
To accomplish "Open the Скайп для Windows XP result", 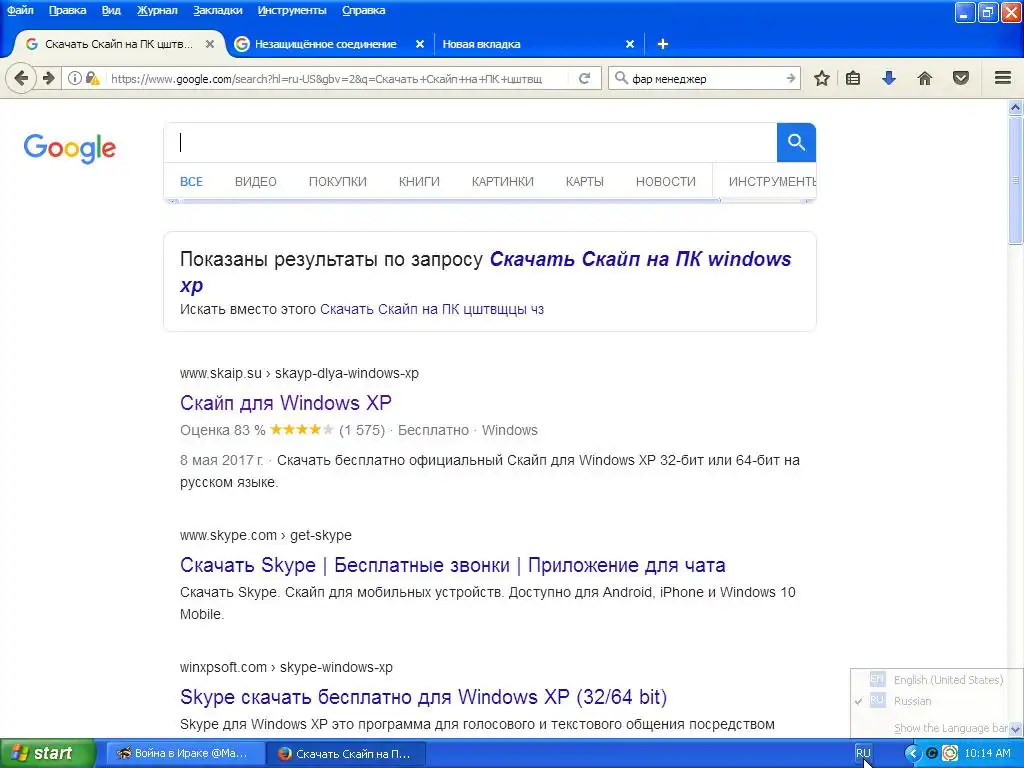I will click(285, 403).
